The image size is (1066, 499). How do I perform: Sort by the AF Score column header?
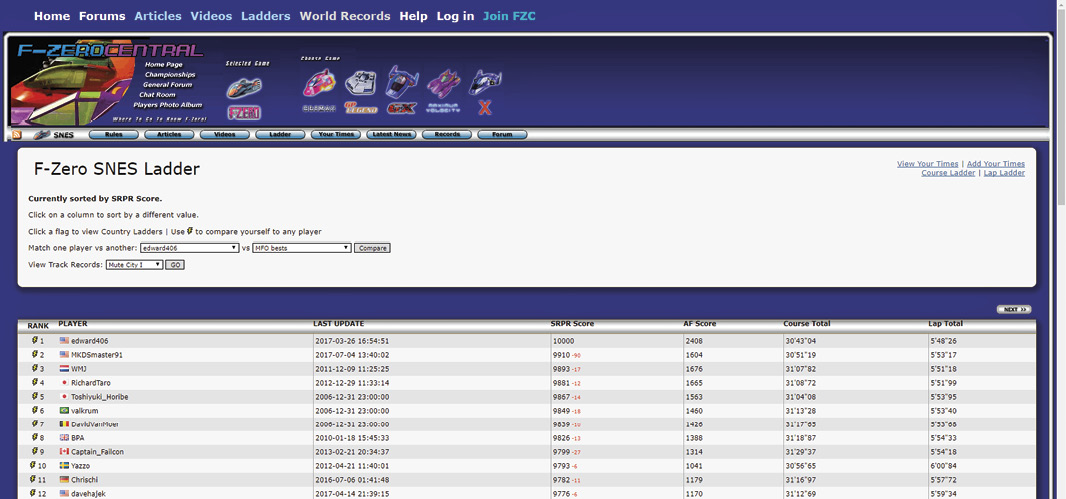(x=700, y=324)
